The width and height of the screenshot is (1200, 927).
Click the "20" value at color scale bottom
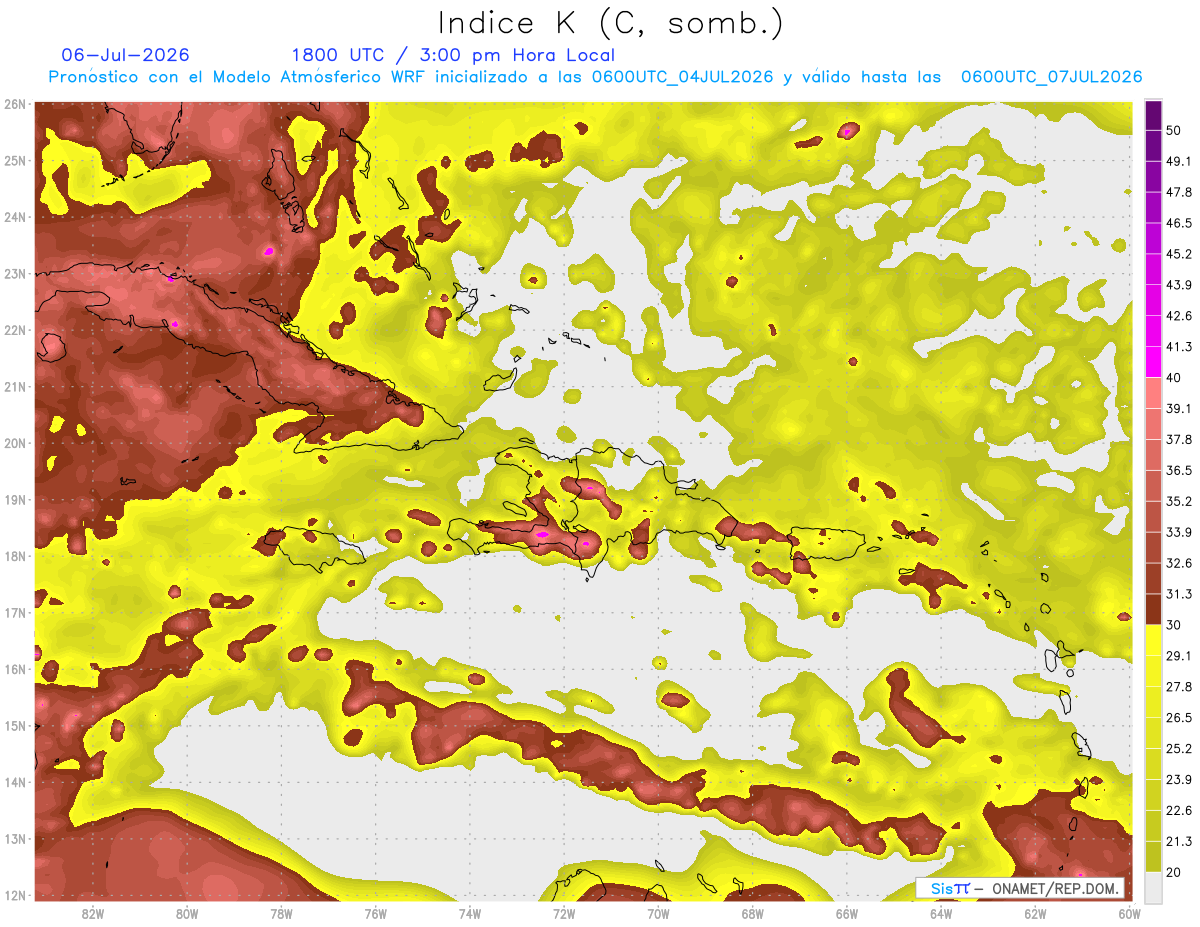1173,872
